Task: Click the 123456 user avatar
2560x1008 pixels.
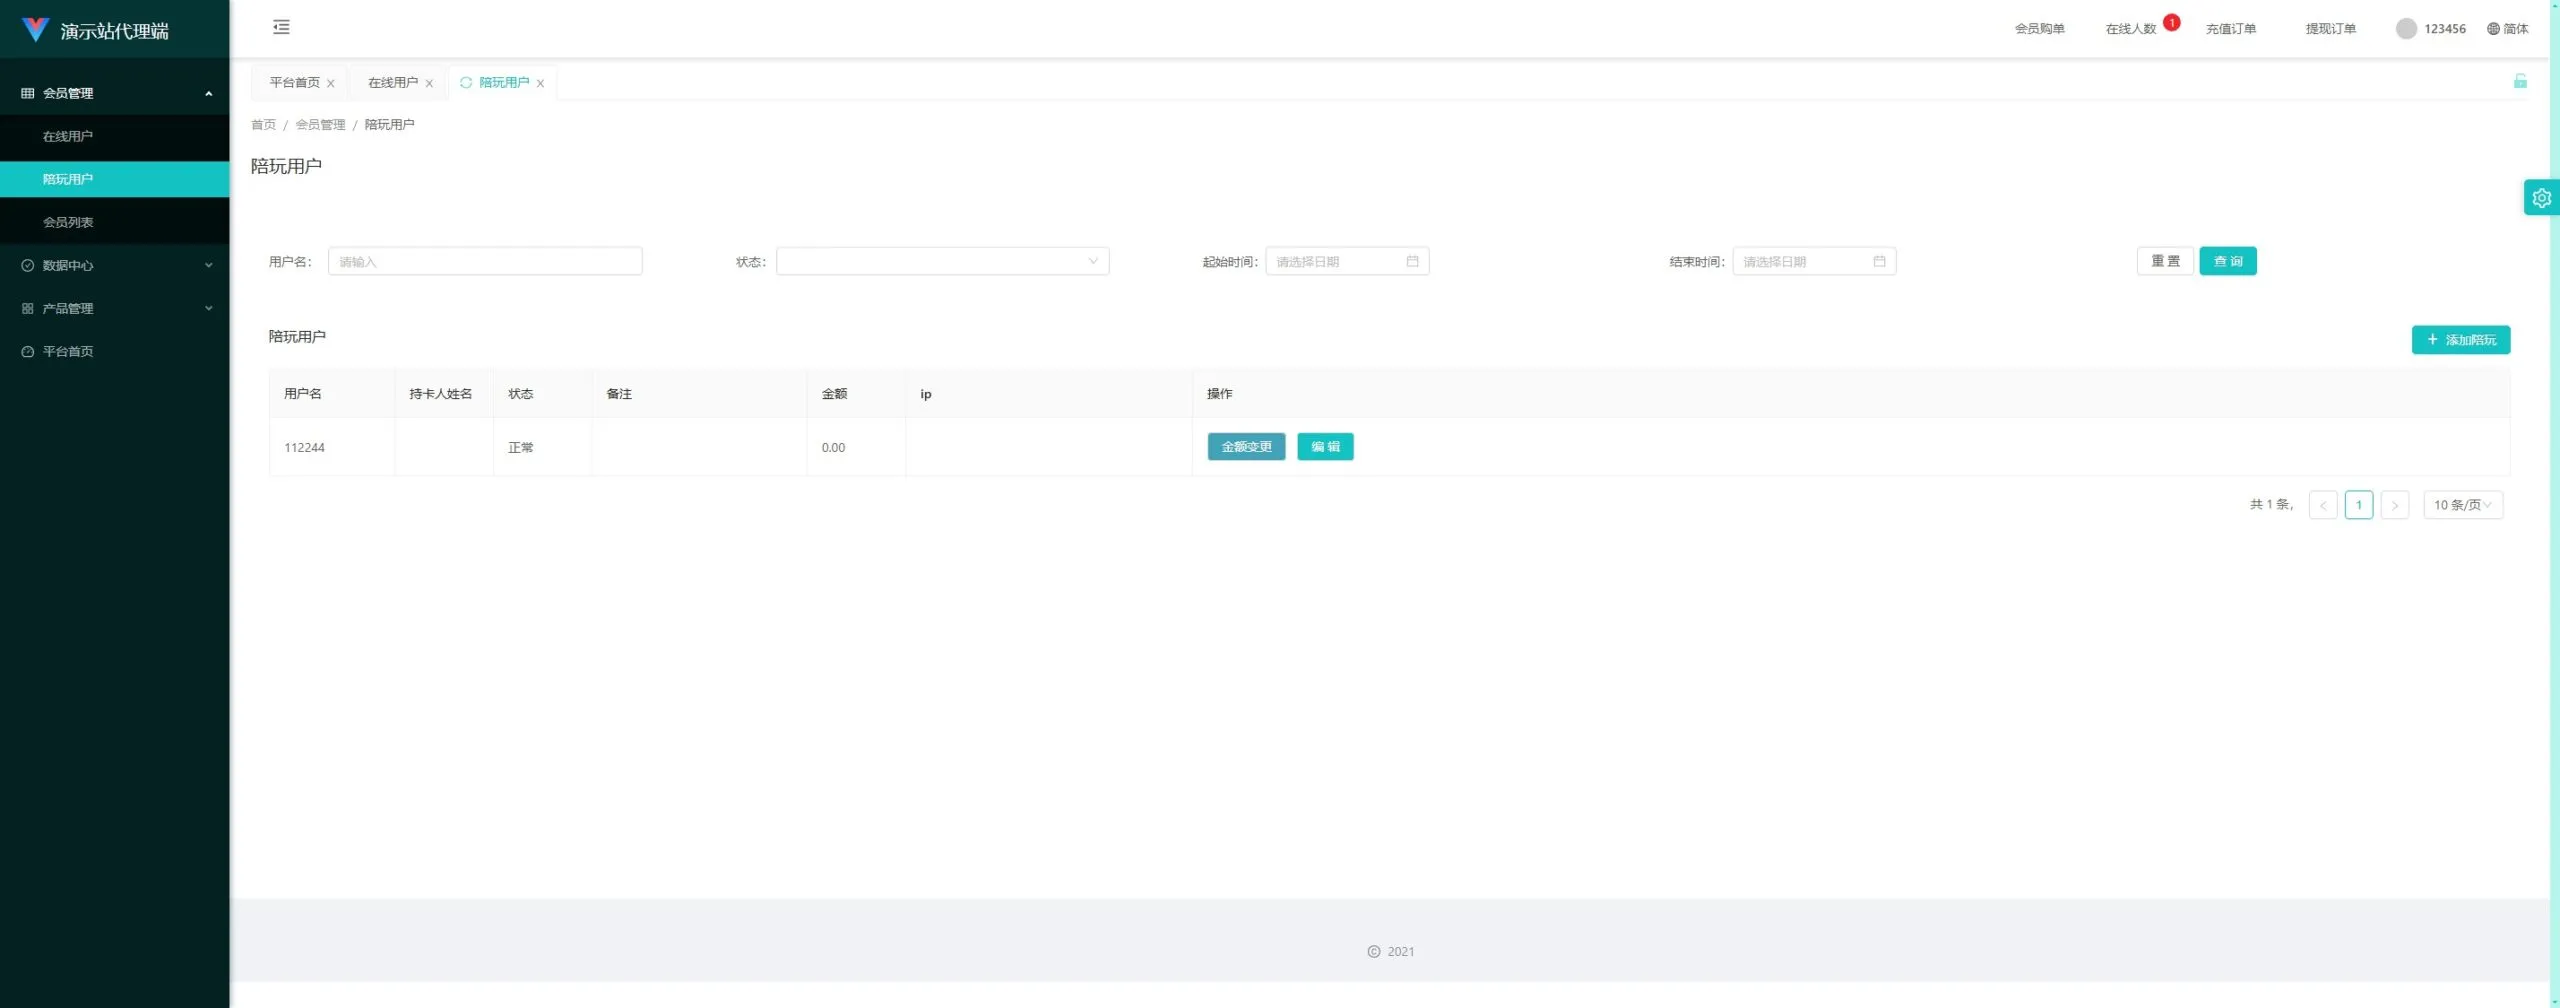Action: 2406,29
